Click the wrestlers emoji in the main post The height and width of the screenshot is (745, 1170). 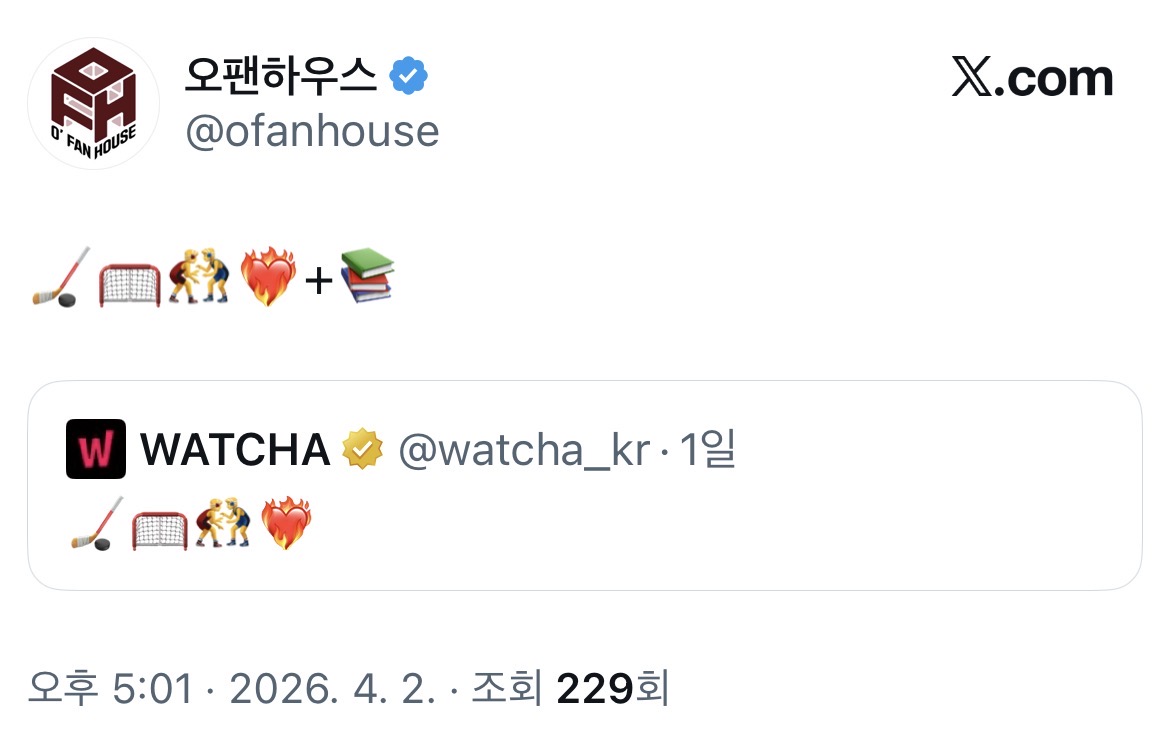198,278
